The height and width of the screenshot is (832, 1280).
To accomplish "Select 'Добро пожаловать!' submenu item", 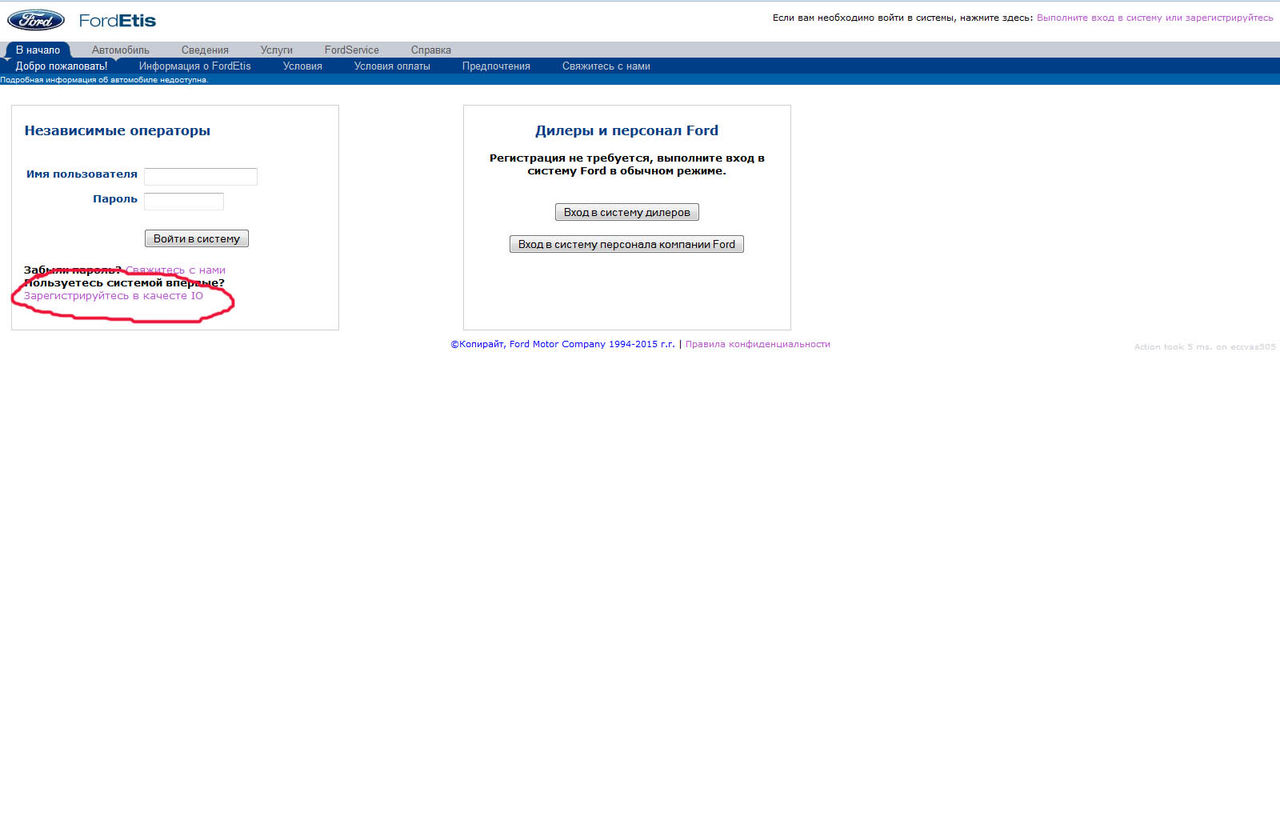I will 61,66.
